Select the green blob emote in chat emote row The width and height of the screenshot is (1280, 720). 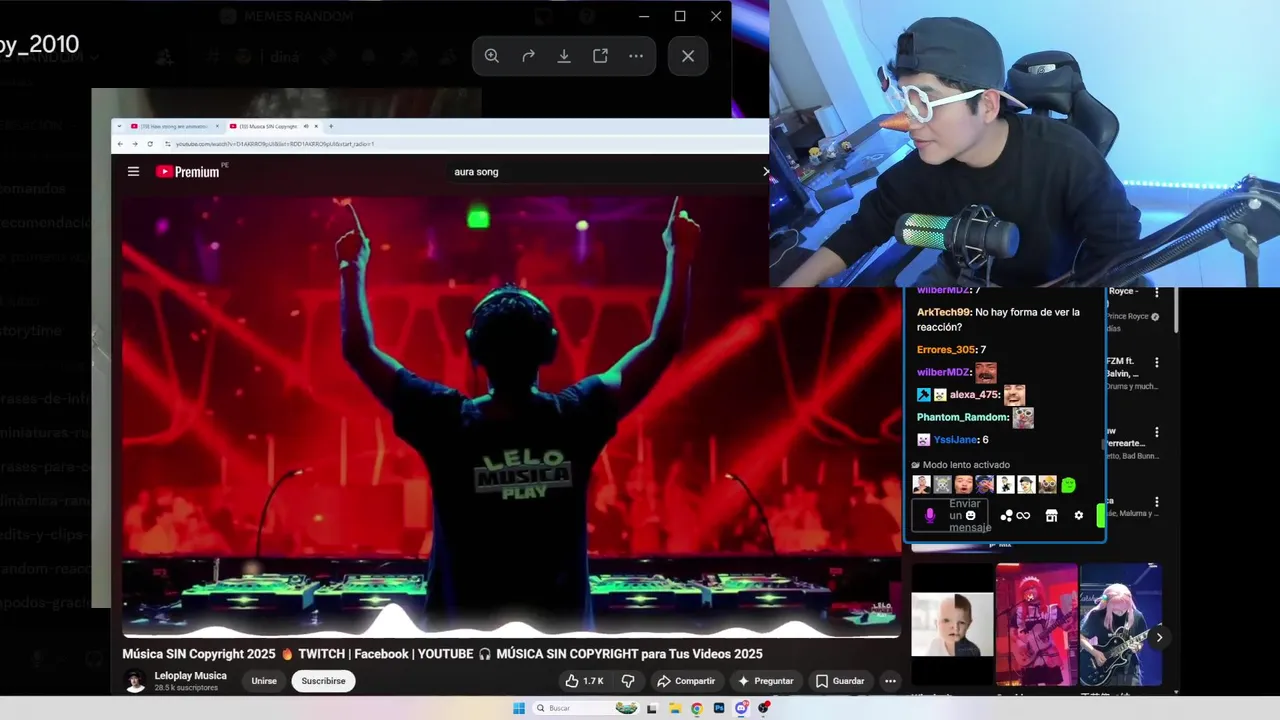click(x=1068, y=485)
